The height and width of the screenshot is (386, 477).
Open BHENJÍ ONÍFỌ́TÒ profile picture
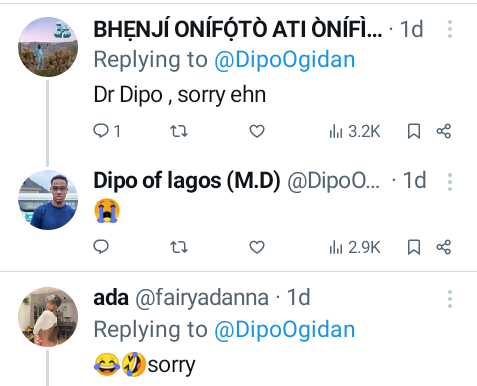(48, 47)
